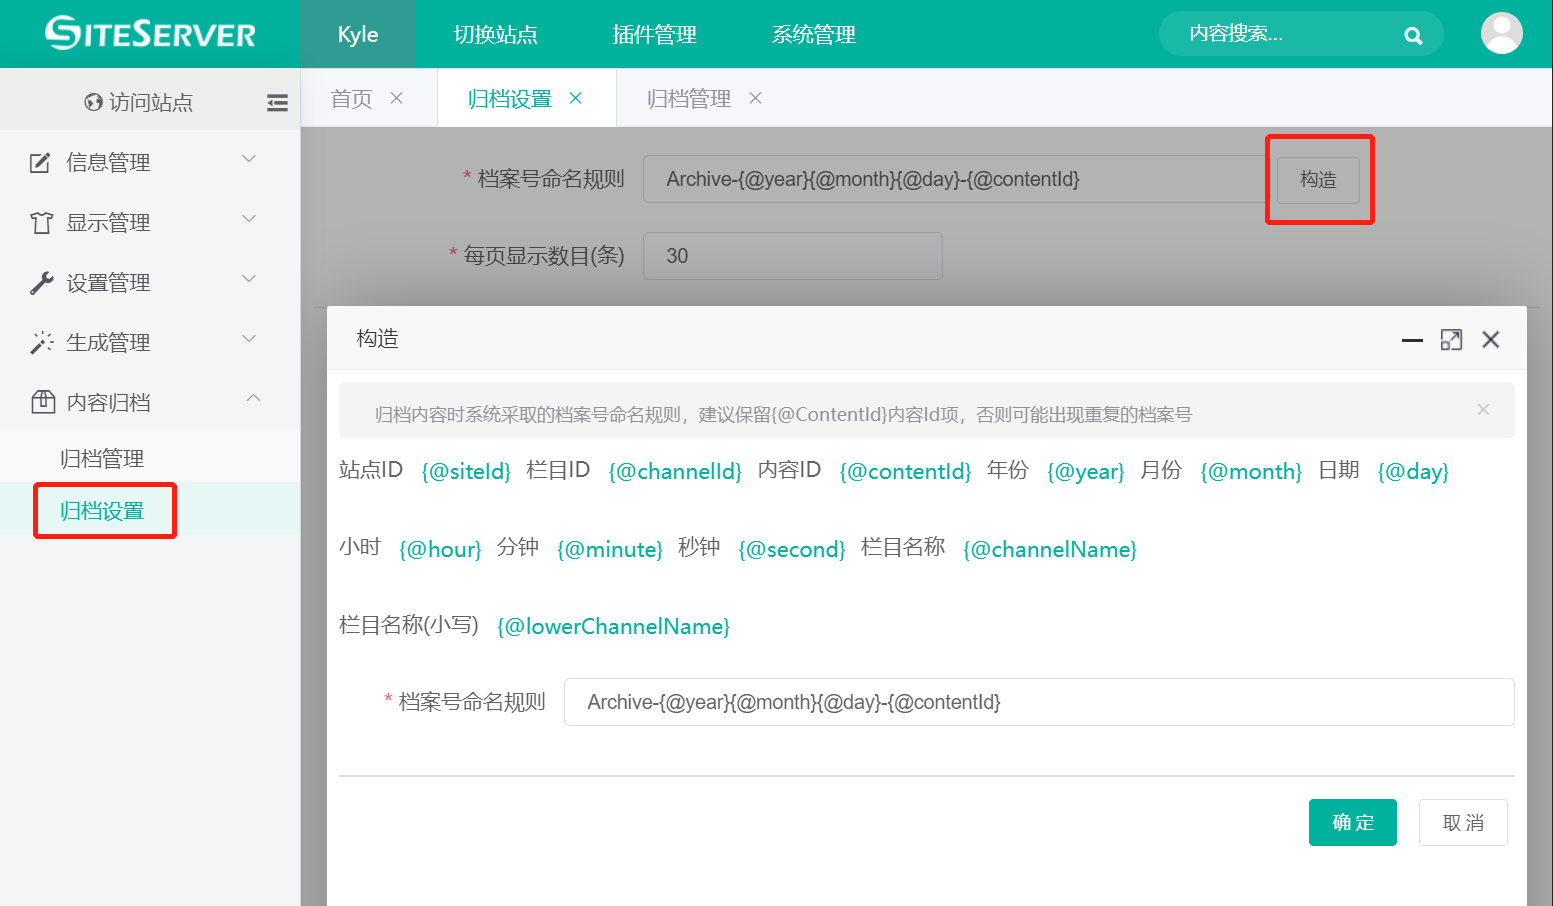Click the search magnifier icon

click(1412, 36)
